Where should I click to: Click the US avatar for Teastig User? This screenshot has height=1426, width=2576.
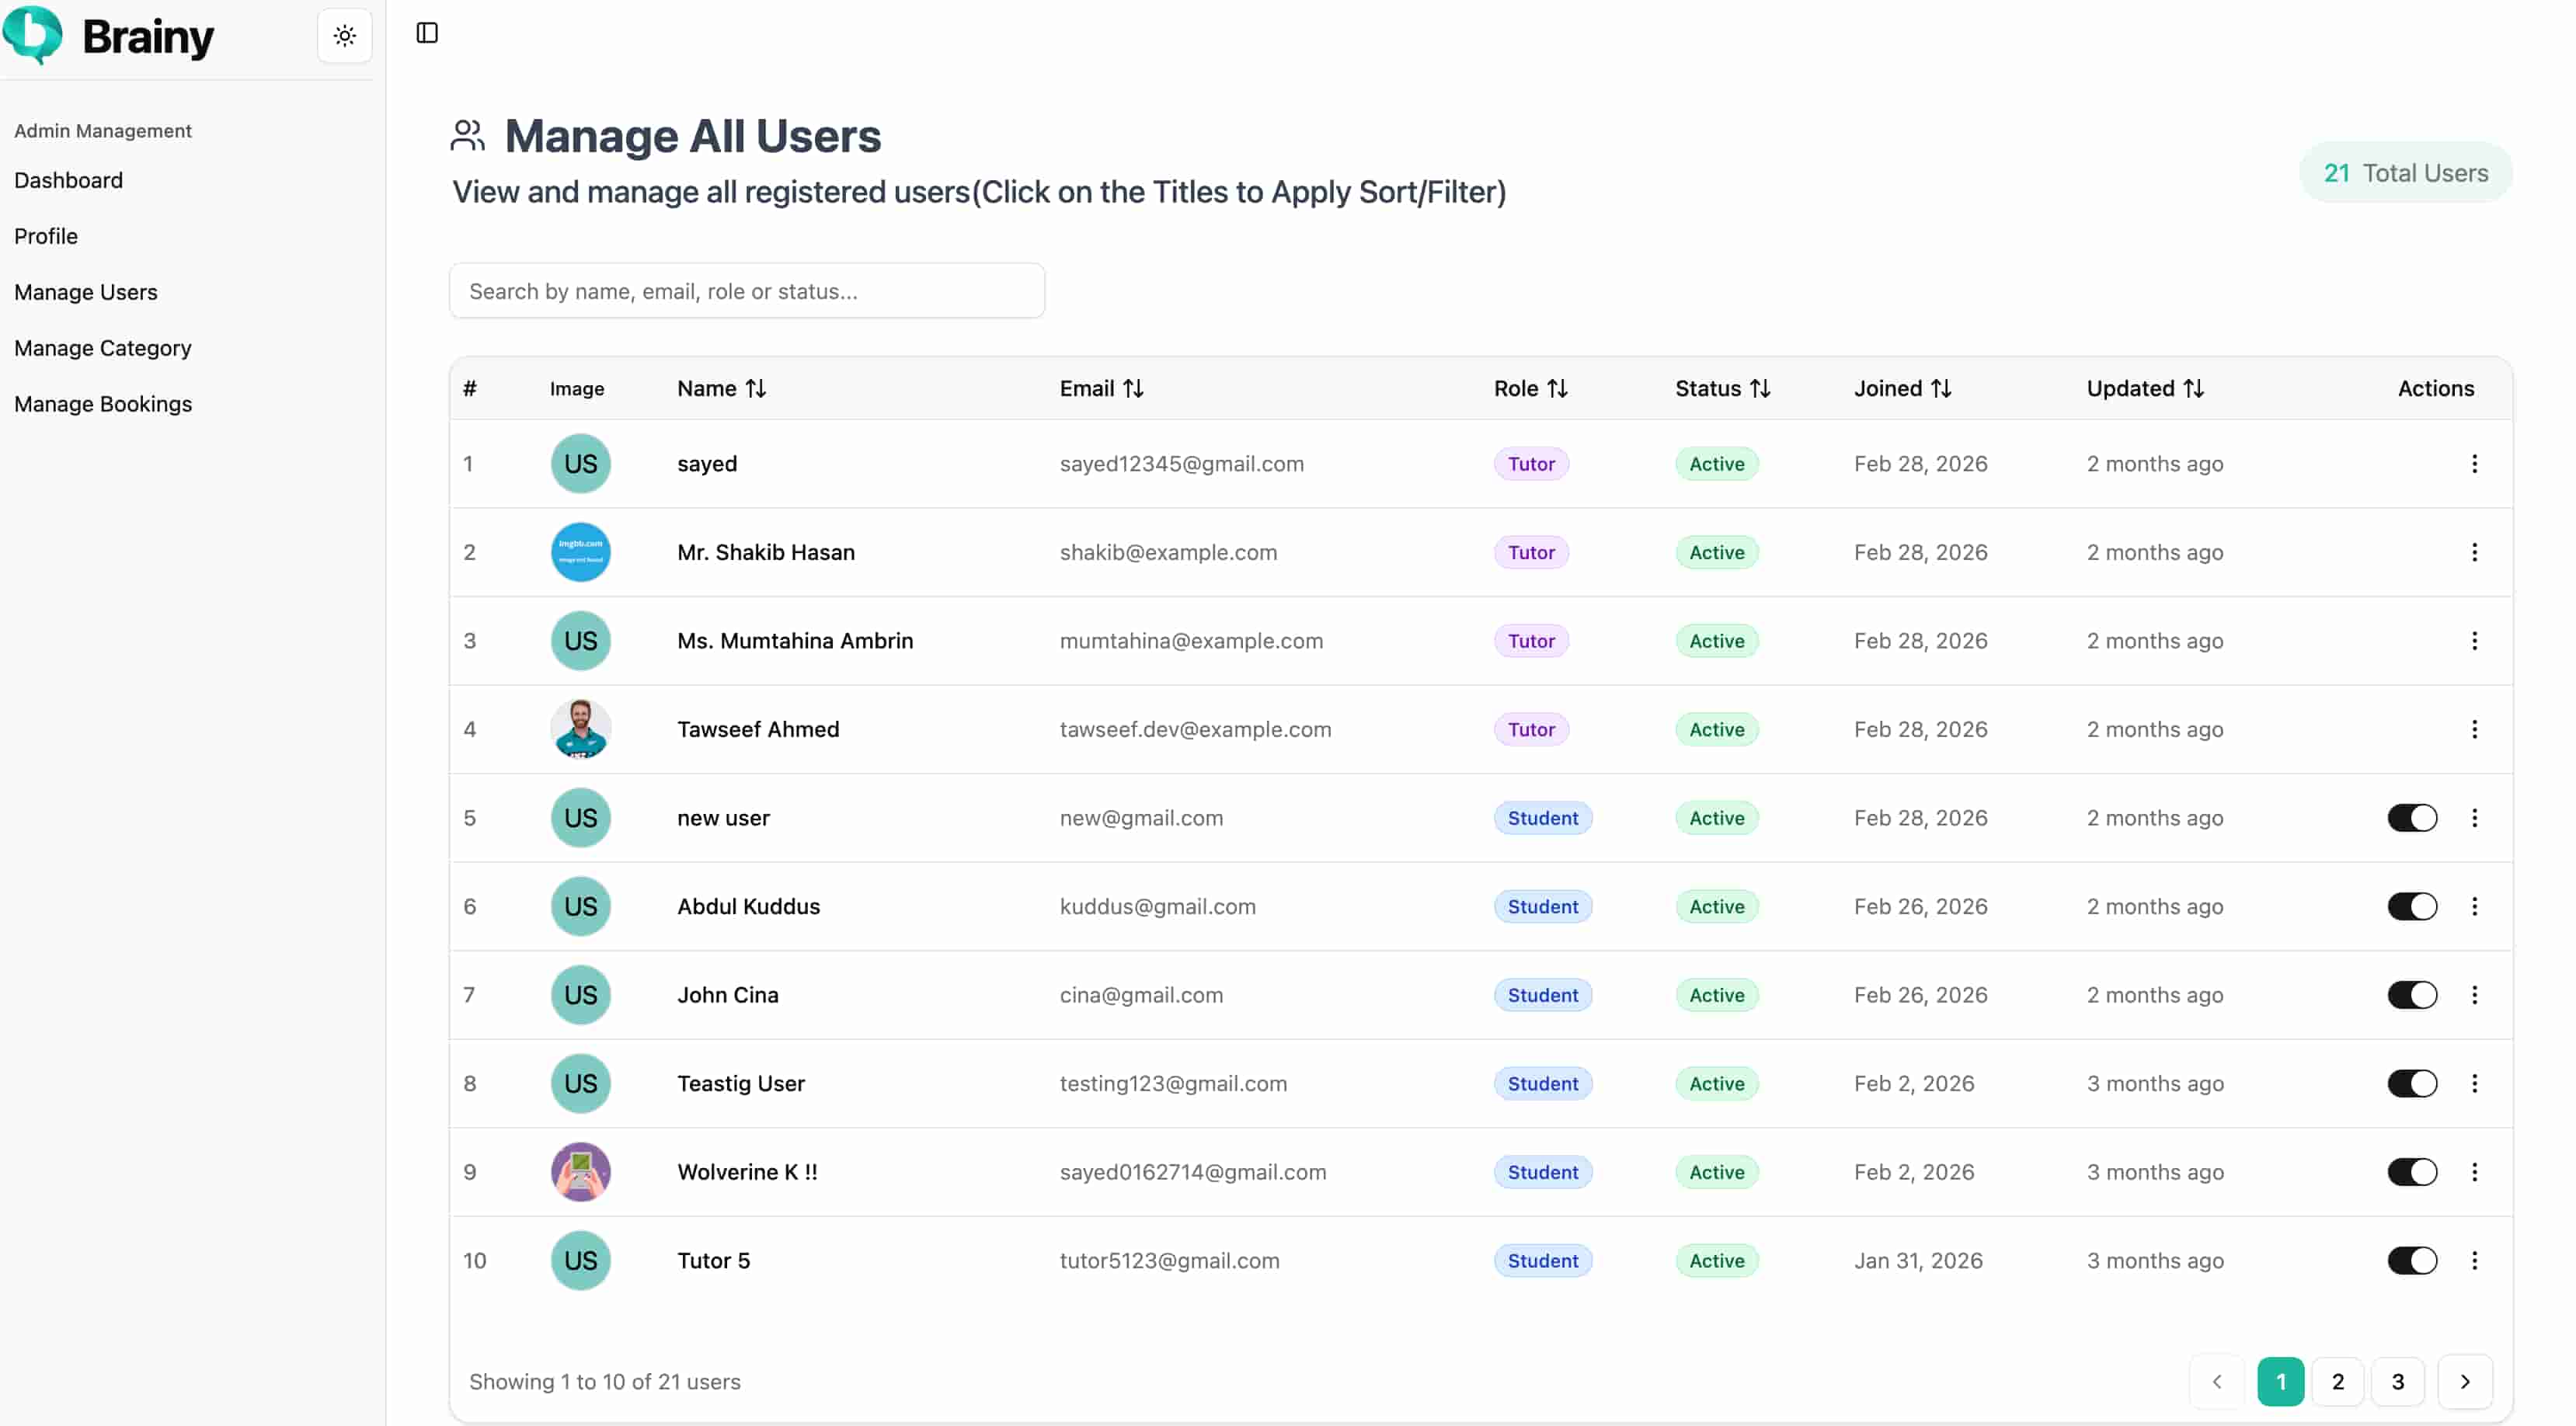[x=581, y=1083]
